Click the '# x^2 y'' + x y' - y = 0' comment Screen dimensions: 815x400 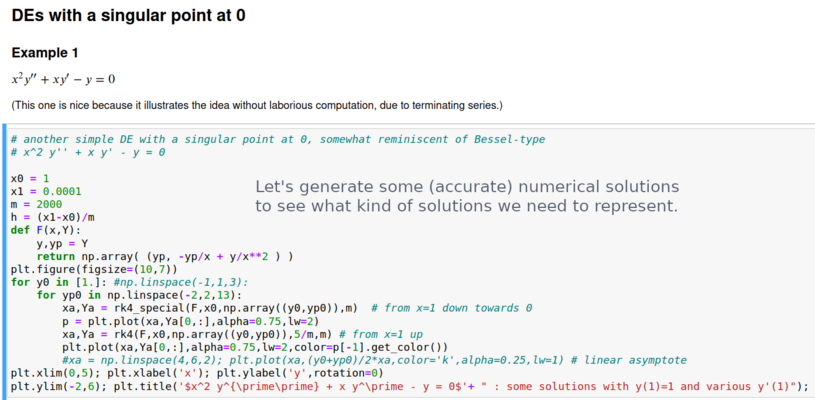click(88, 151)
